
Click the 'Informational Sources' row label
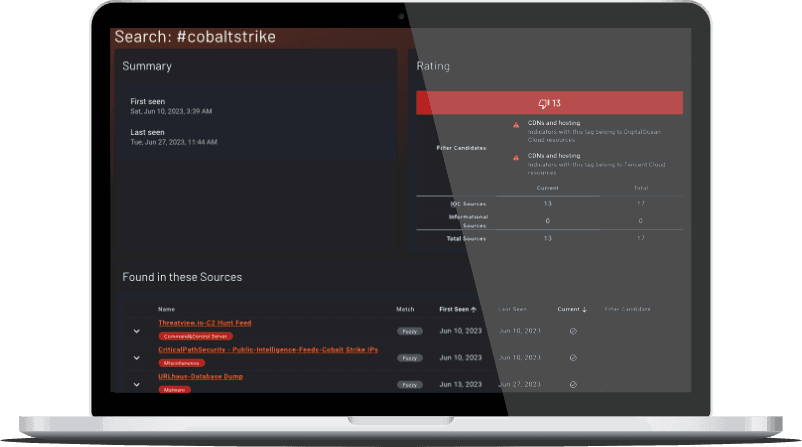click(x=469, y=221)
